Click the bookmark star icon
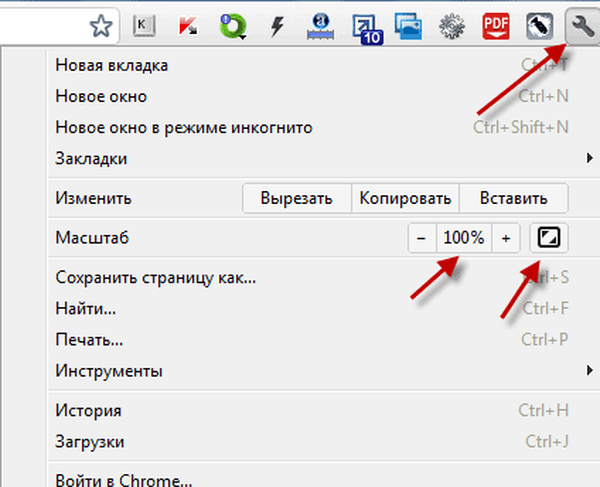The width and height of the screenshot is (600, 487). click(x=101, y=26)
